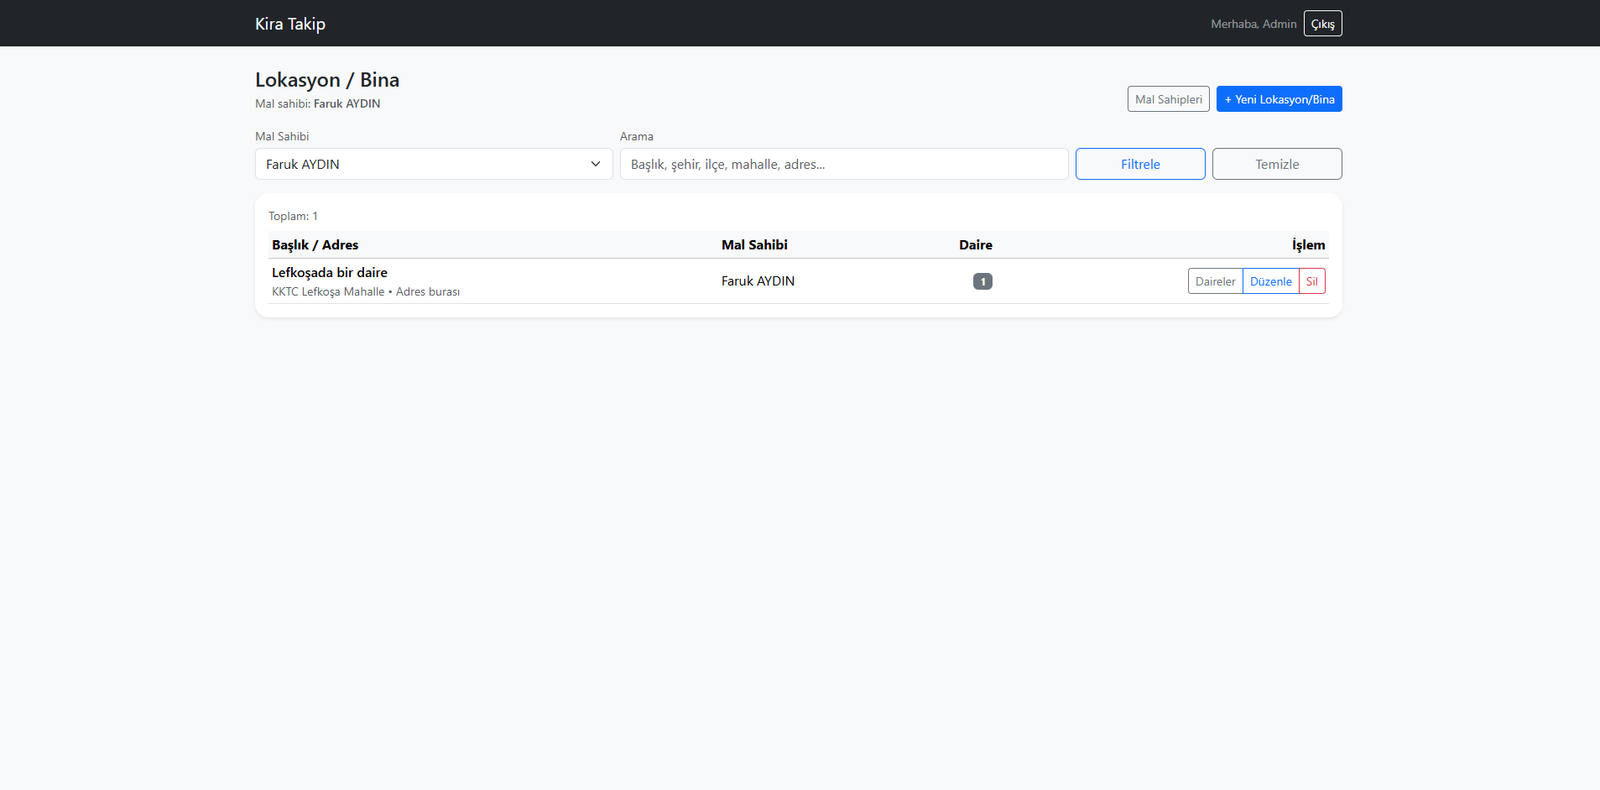Select the Lefkoşada bir daire row title
1600x790 pixels.
pyautogui.click(x=329, y=272)
